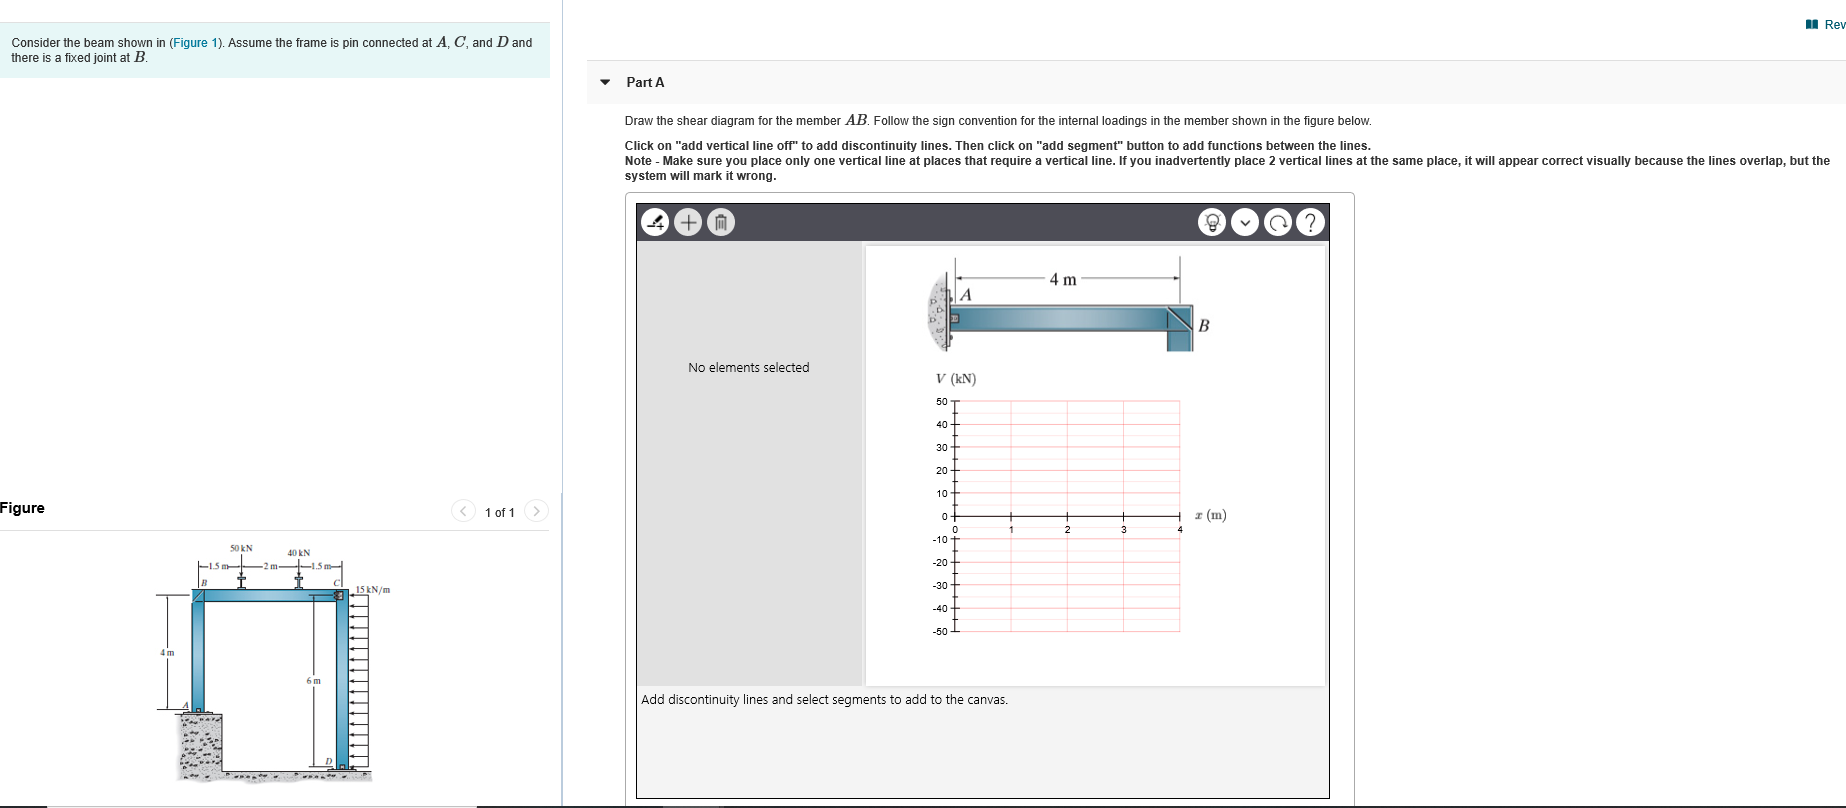The width and height of the screenshot is (1846, 808).
Task: Open the lightbulb hints button
Action: pyautogui.click(x=1212, y=222)
